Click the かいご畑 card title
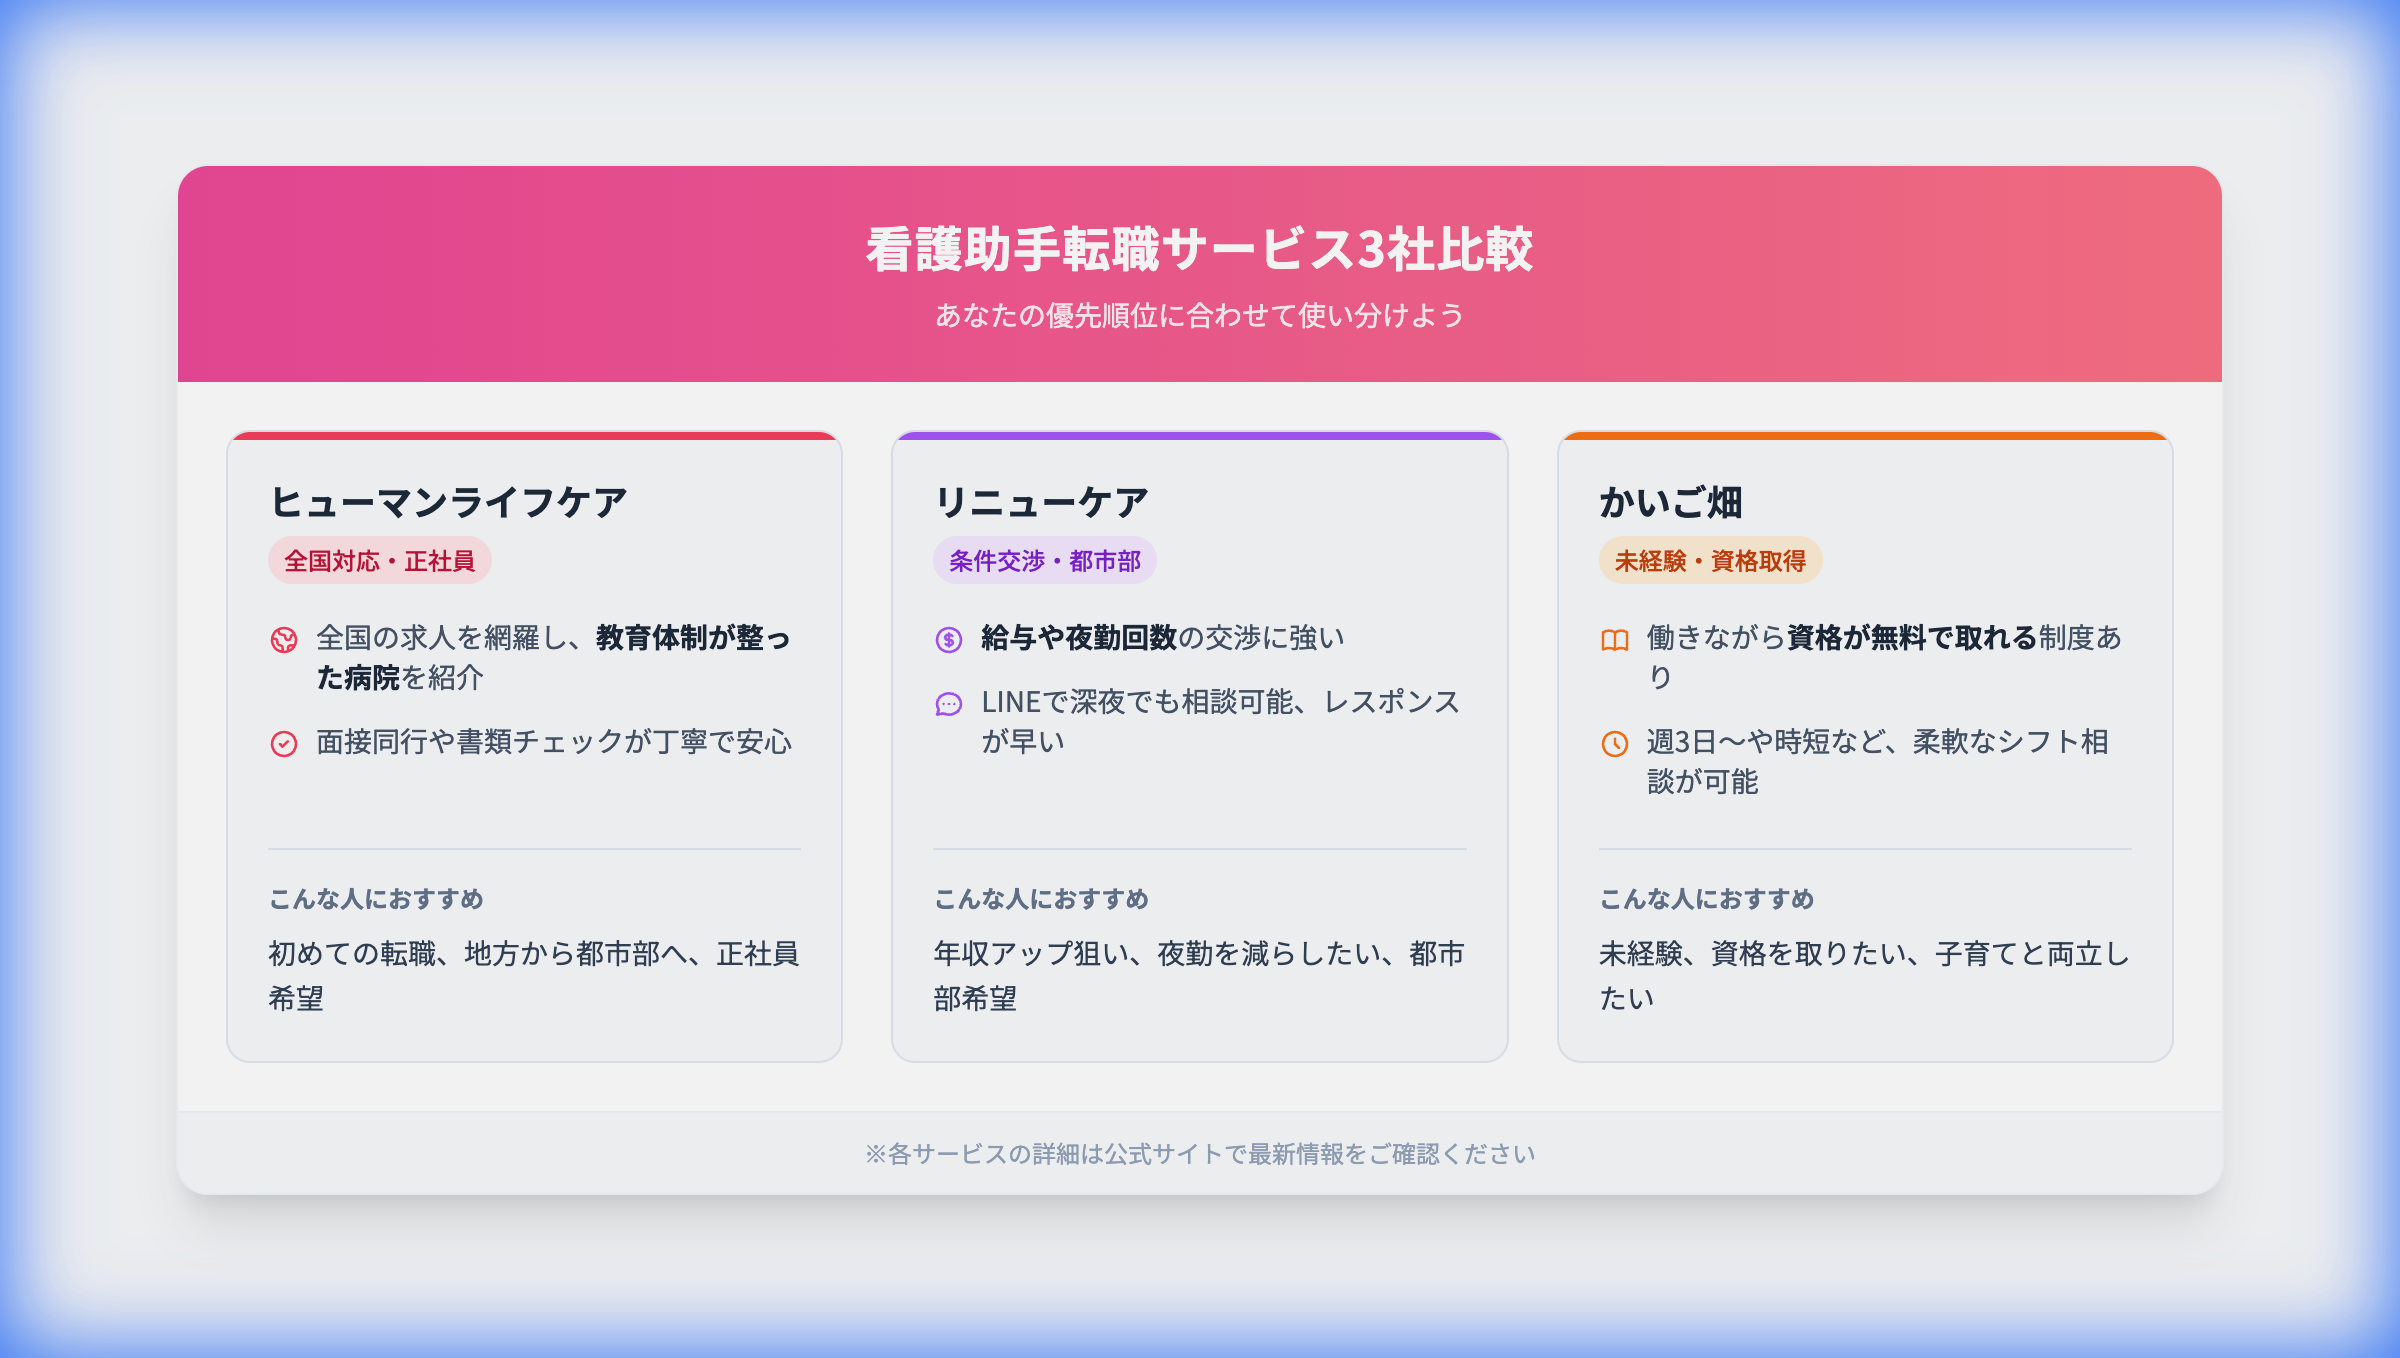The height and width of the screenshot is (1358, 2400). [1671, 502]
